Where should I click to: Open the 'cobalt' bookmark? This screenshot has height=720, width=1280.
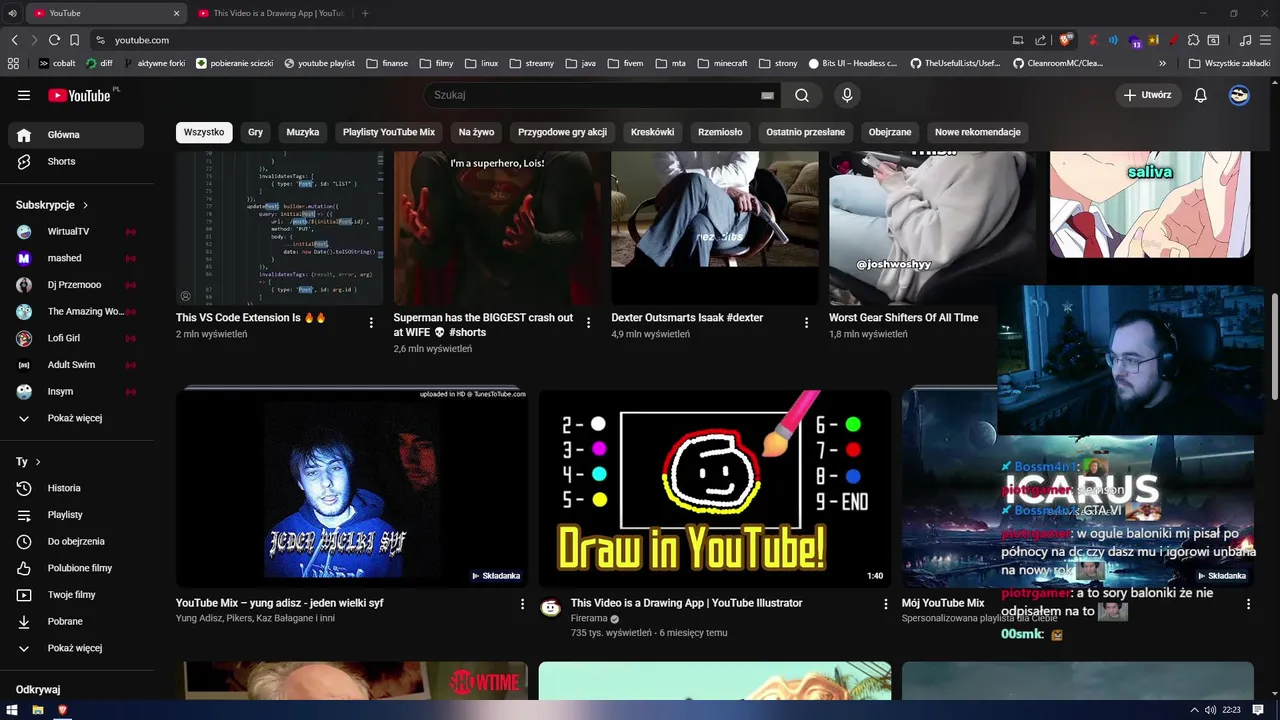pos(57,63)
